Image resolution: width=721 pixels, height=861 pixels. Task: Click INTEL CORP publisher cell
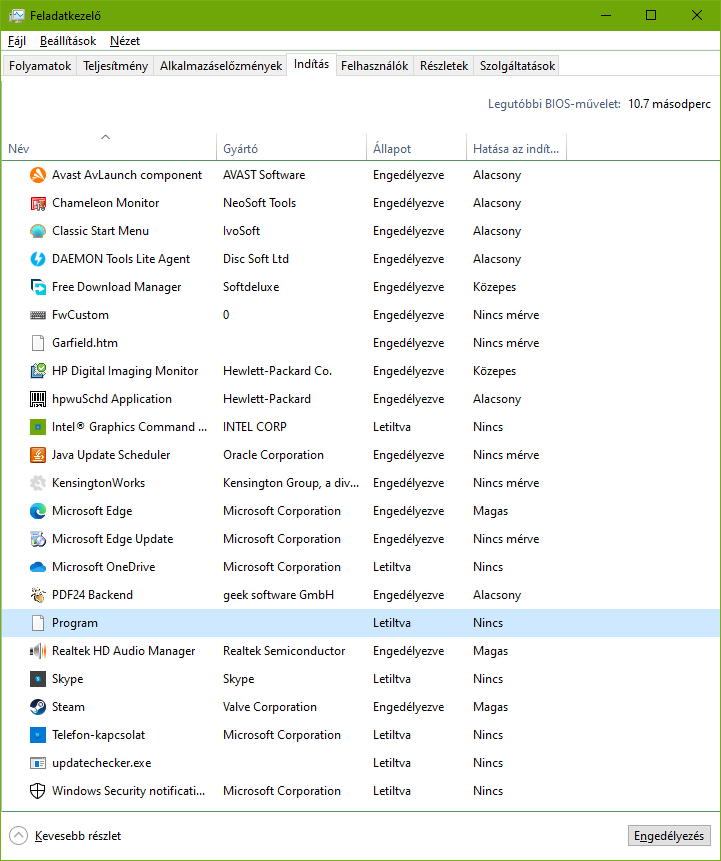pos(255,427)
